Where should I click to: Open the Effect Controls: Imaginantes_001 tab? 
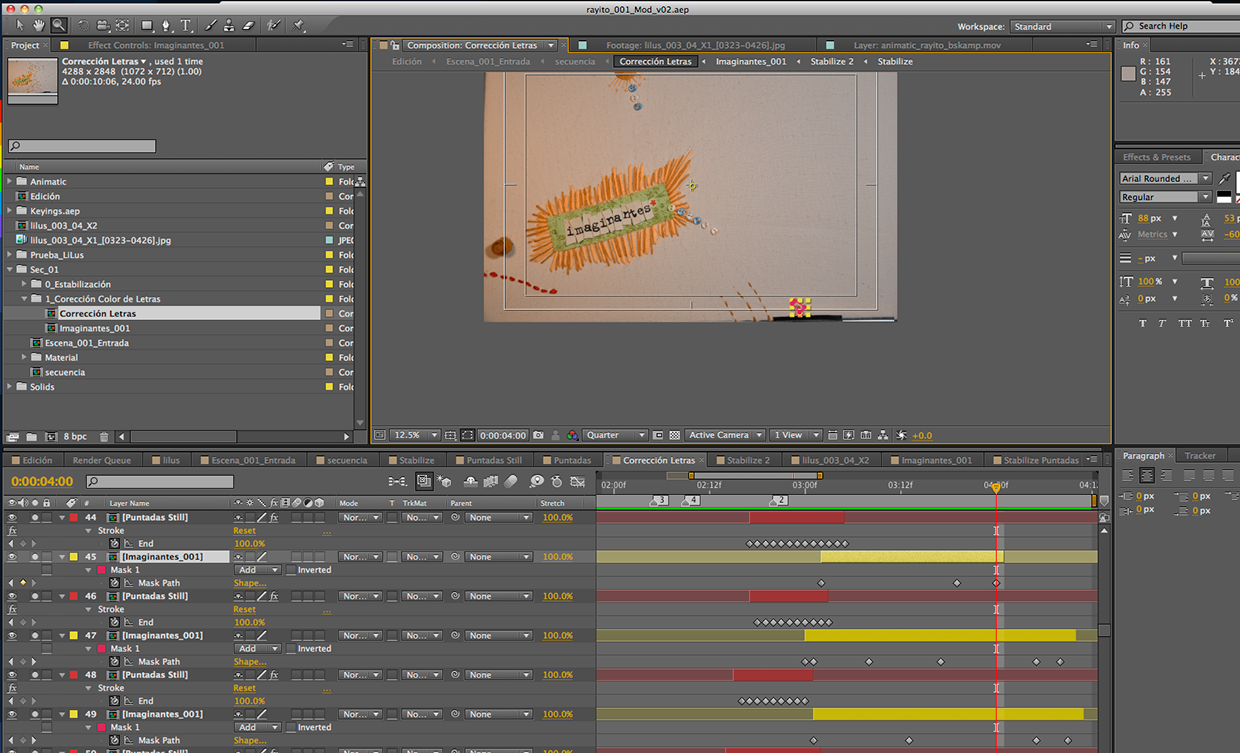click(x=155, y=45)
